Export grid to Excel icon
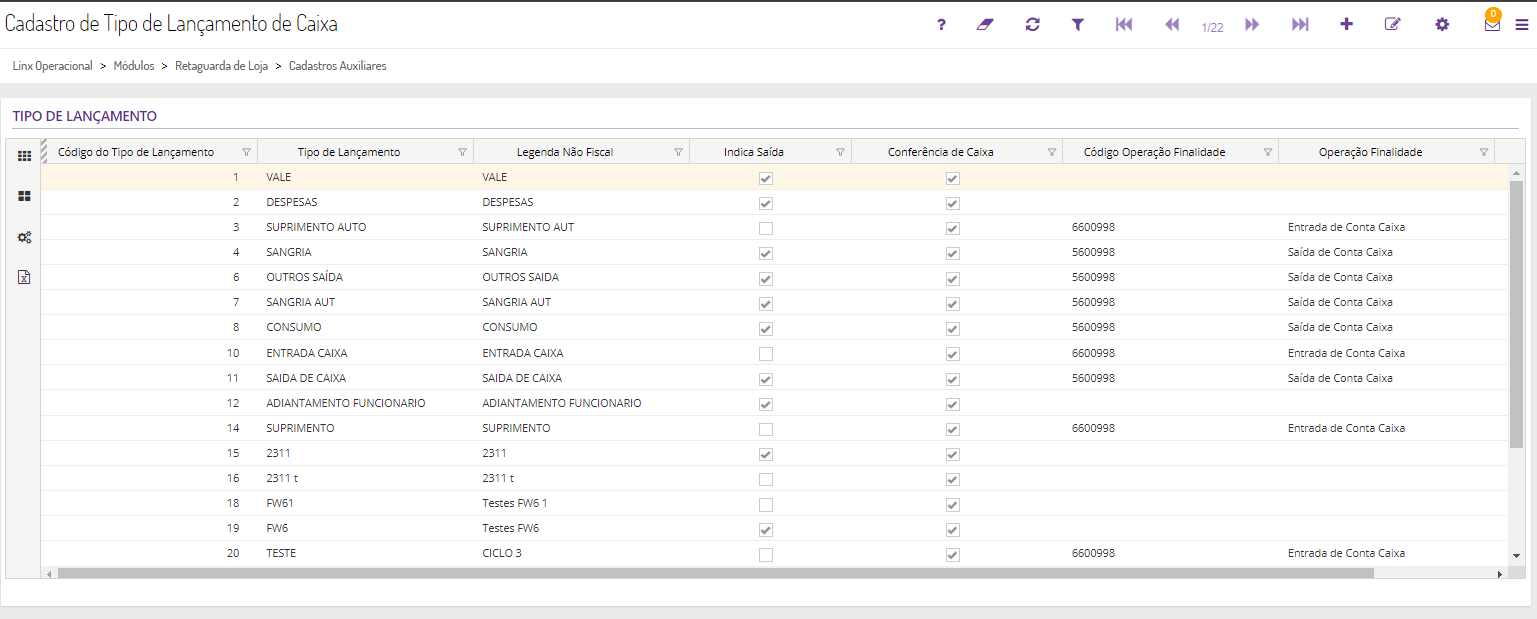Image resolution: width=1537 pixels, height=619 pixels. pos(24,277)
